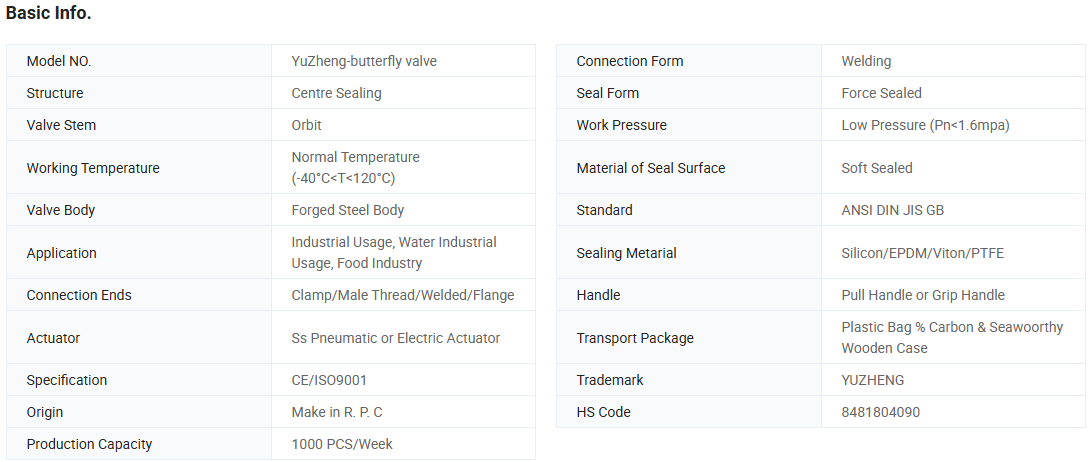Select the Clamp/Male Thread/Welded/Flange text
The image size is (1089, 462).
tap(403, 295)
